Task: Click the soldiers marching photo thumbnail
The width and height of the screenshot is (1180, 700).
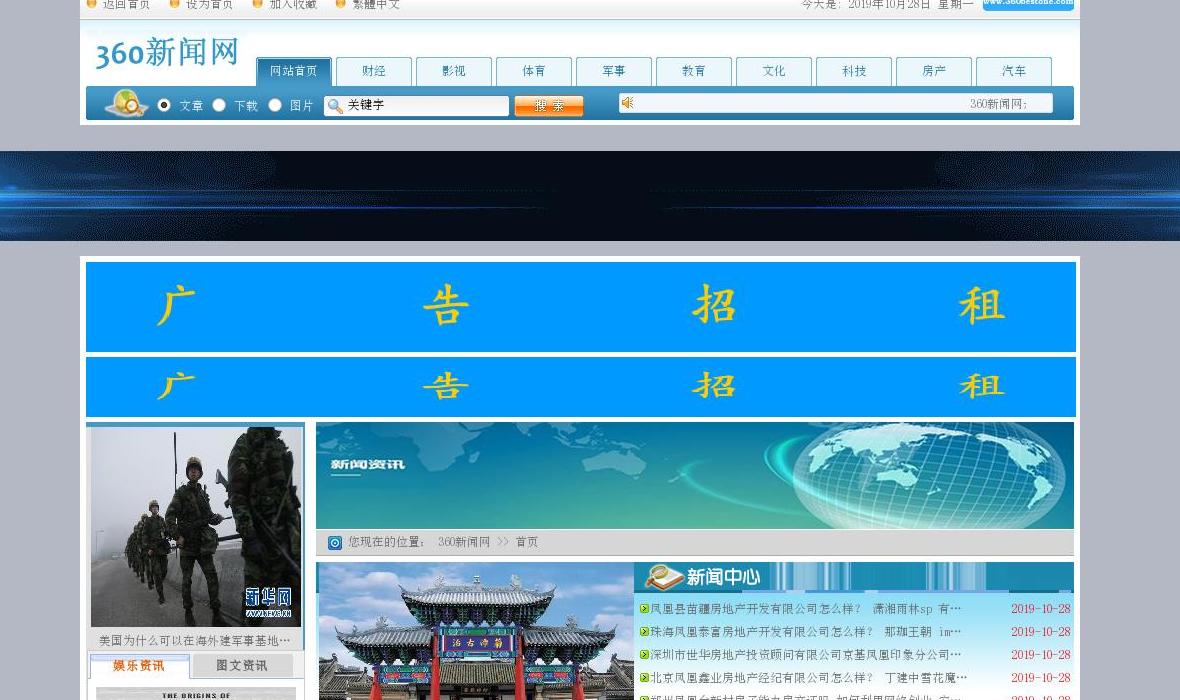Action: point(196,527)
